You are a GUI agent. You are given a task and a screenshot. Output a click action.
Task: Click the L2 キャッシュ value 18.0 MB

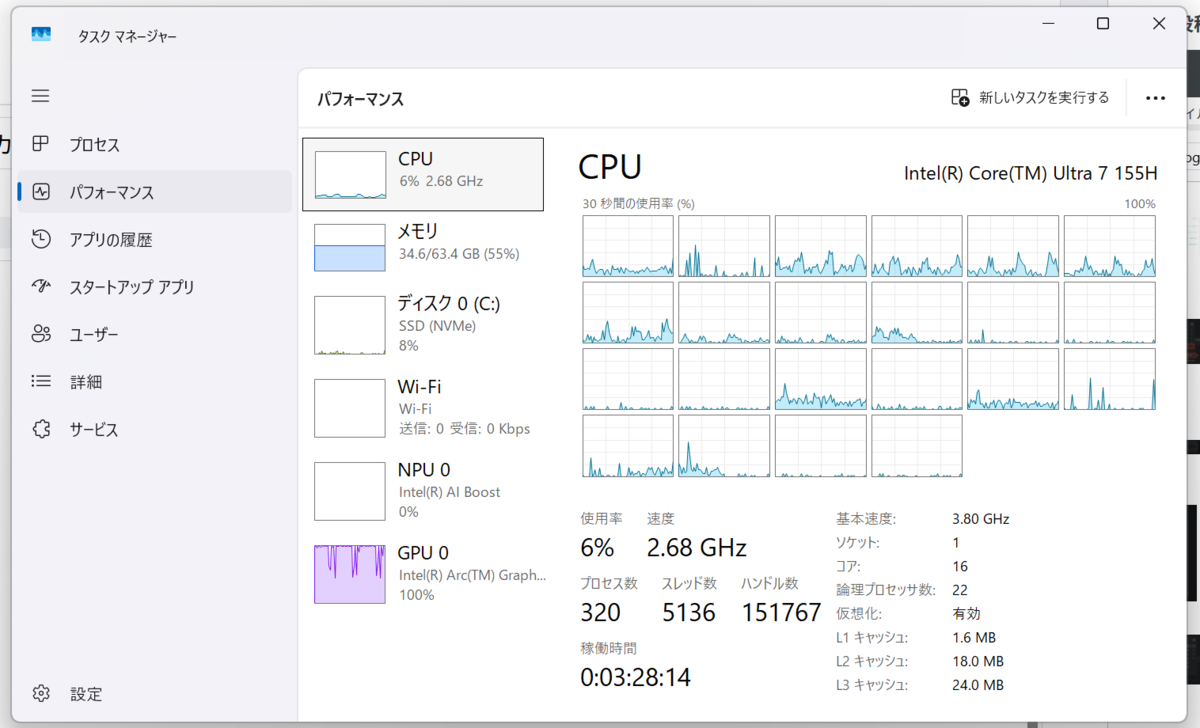tap(978, 661)
